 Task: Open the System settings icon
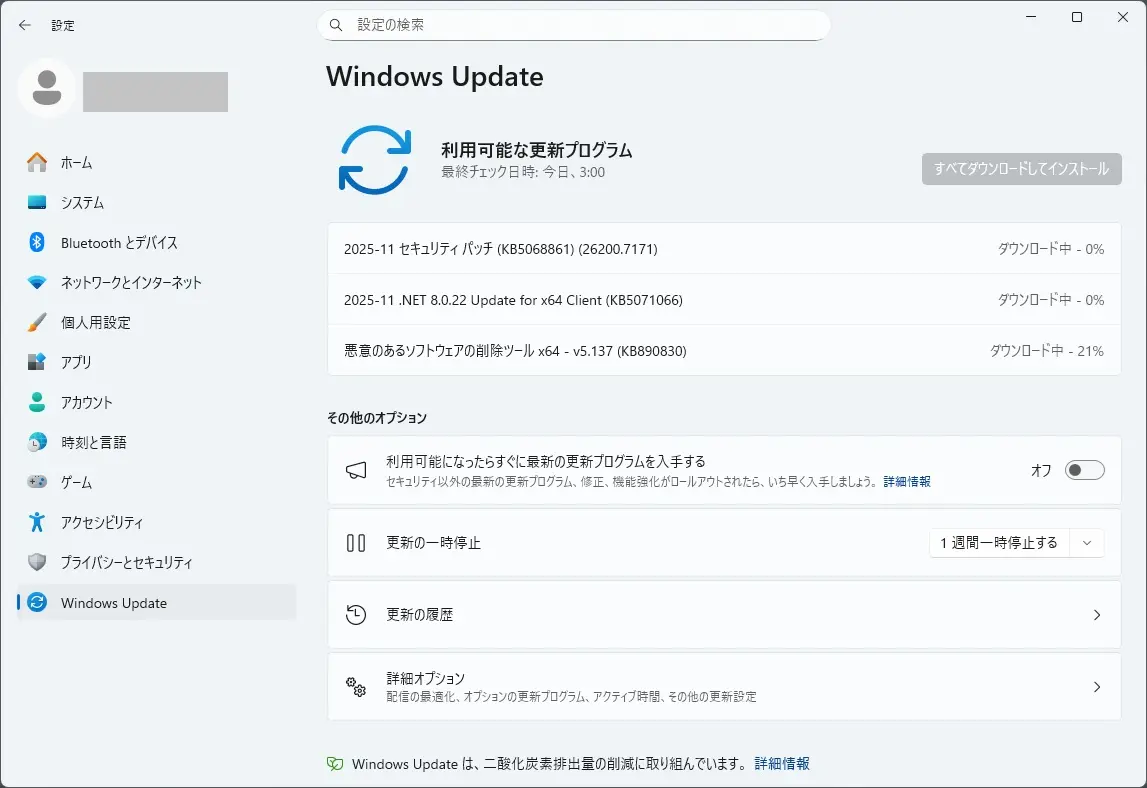[x=37, y=202]
